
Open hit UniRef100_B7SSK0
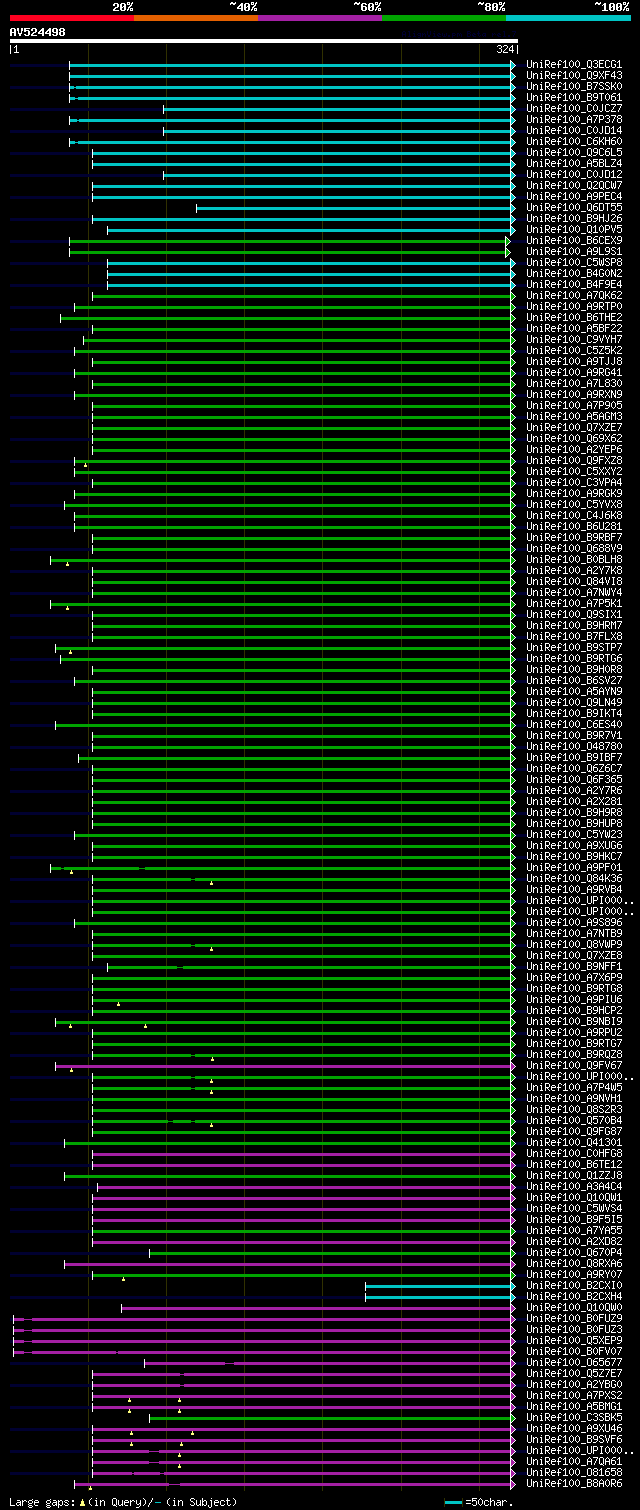(574, 87)
